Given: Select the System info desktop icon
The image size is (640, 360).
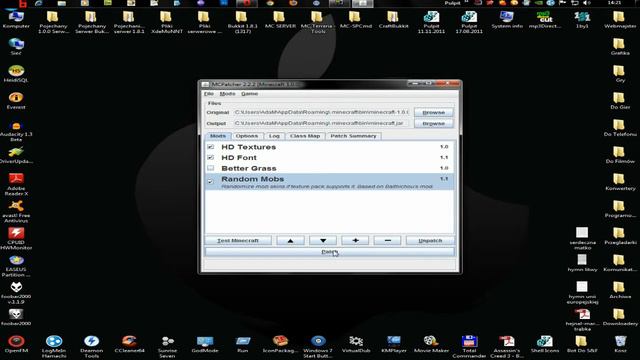Looking at the screenshot, I should 507,20.
